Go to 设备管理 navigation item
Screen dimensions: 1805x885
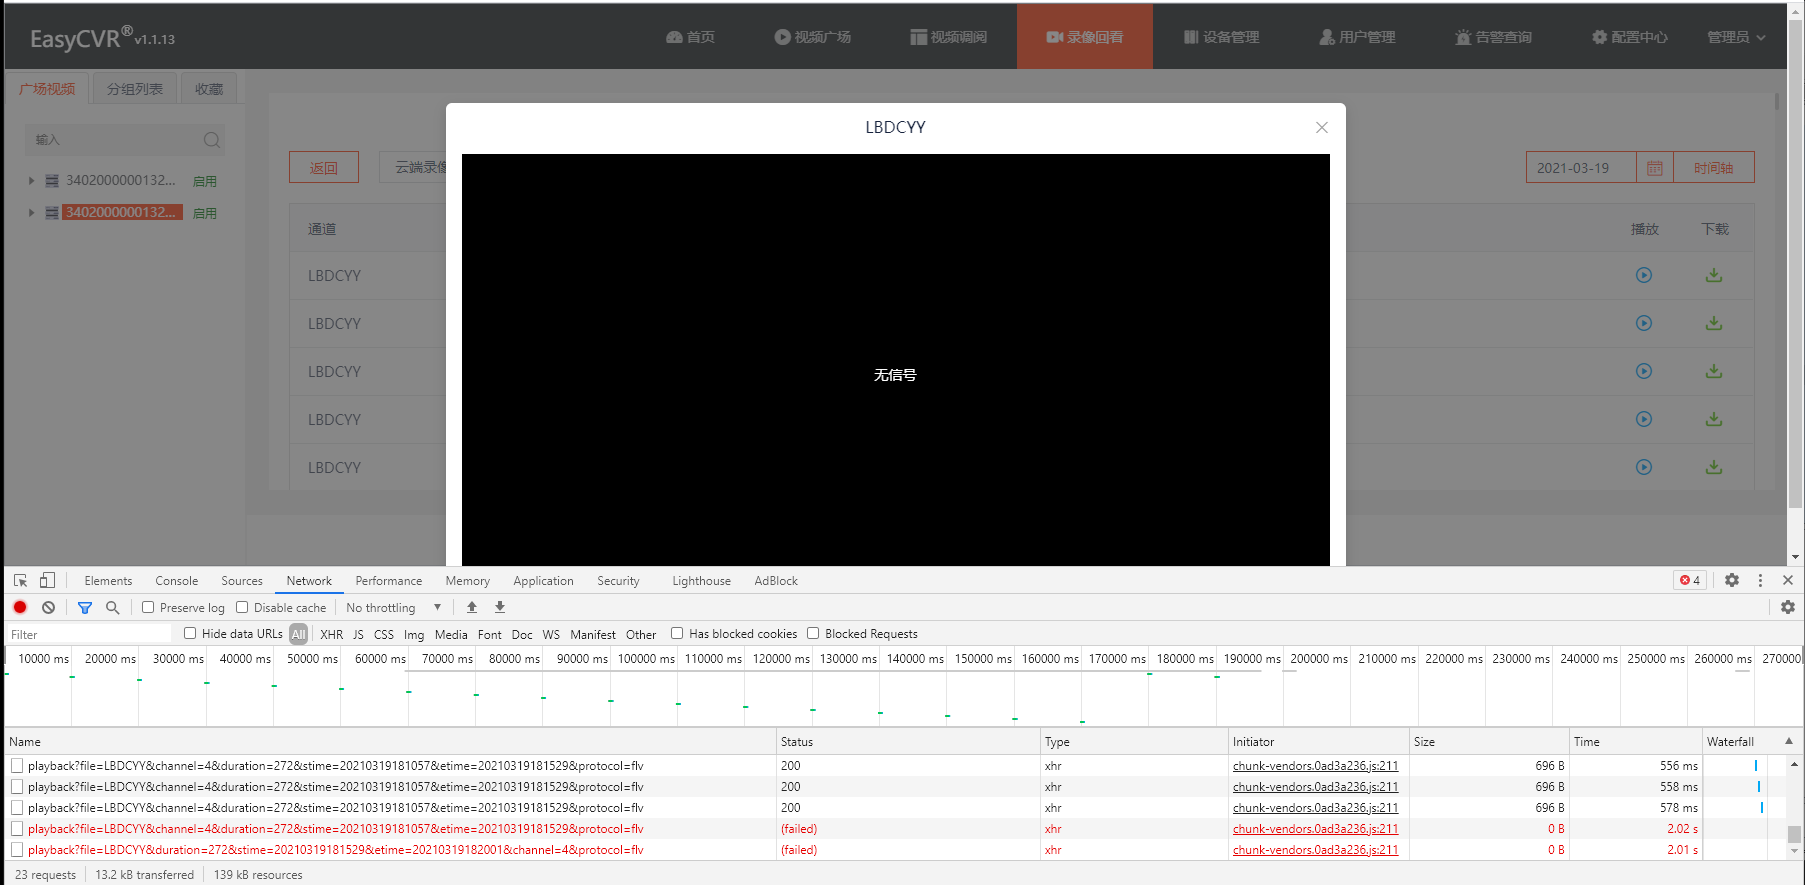[x=1221, y=37]
